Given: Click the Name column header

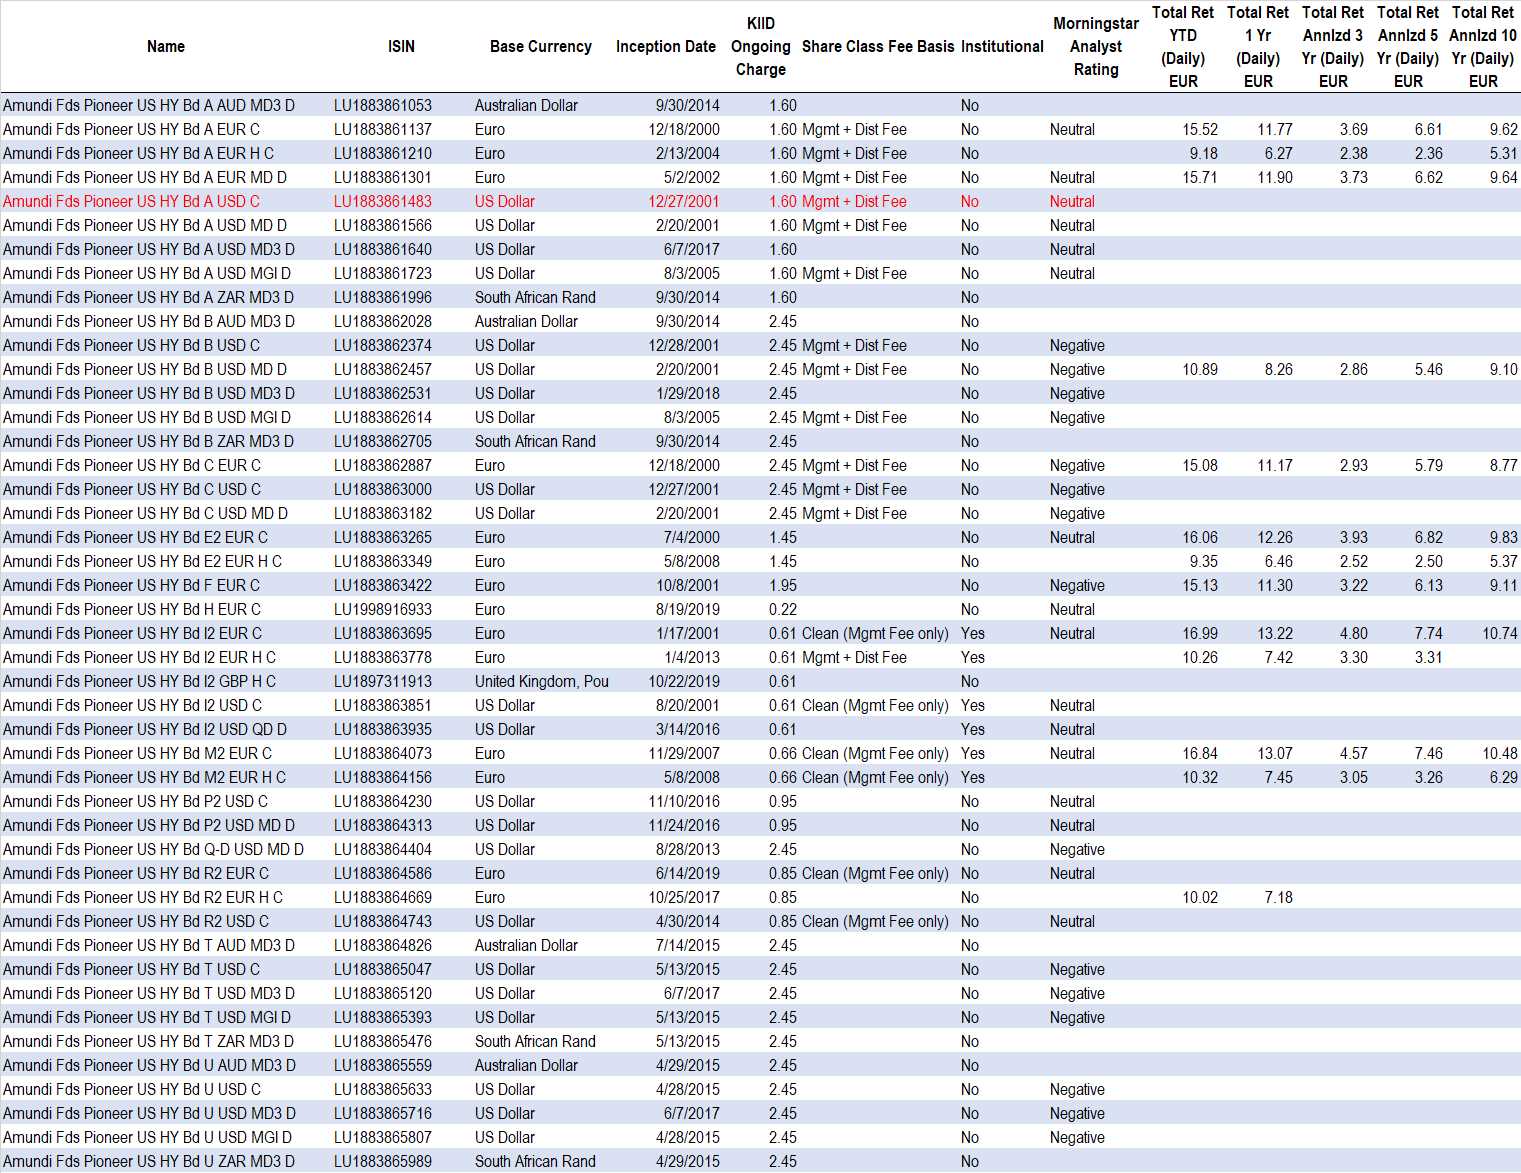Looking at the screenshot, I should pyautogui.click(x=165, y=46).
